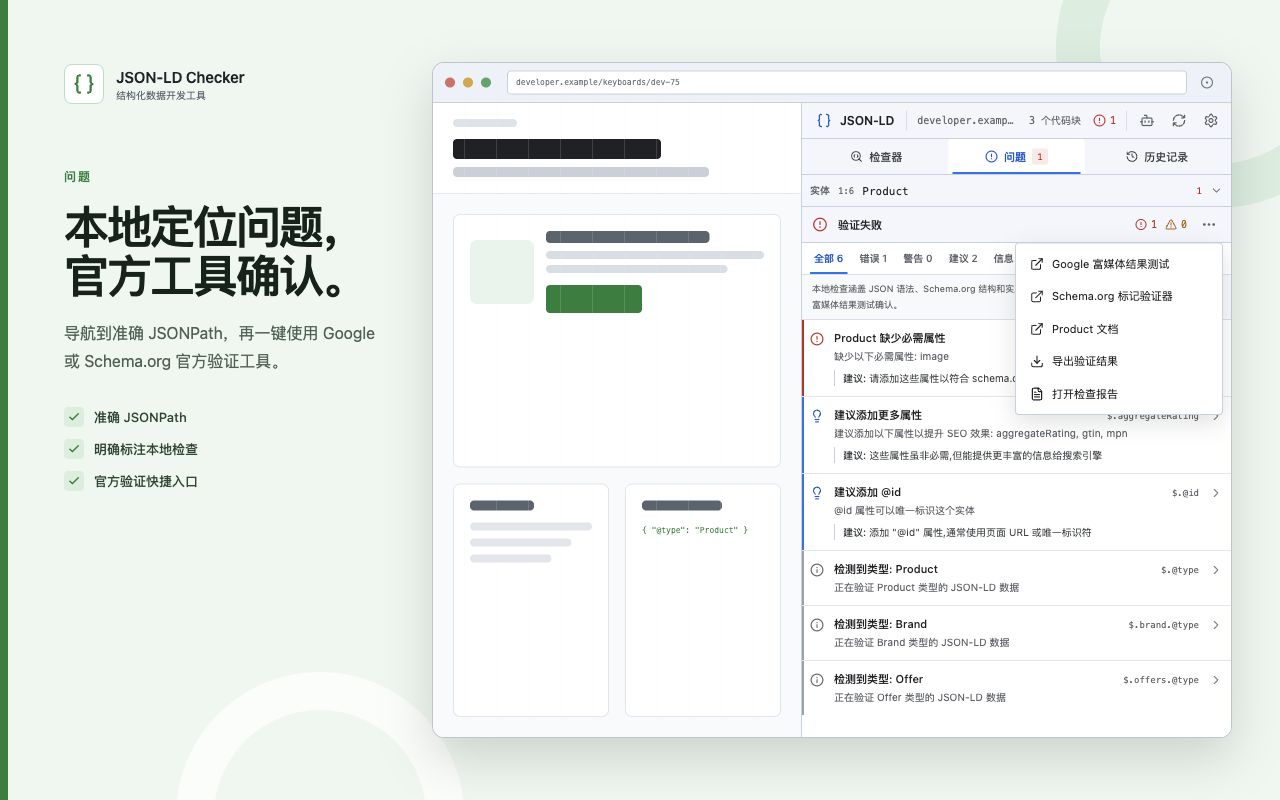Select 导出验证结果 menu item

click(x=1118, y=362)
